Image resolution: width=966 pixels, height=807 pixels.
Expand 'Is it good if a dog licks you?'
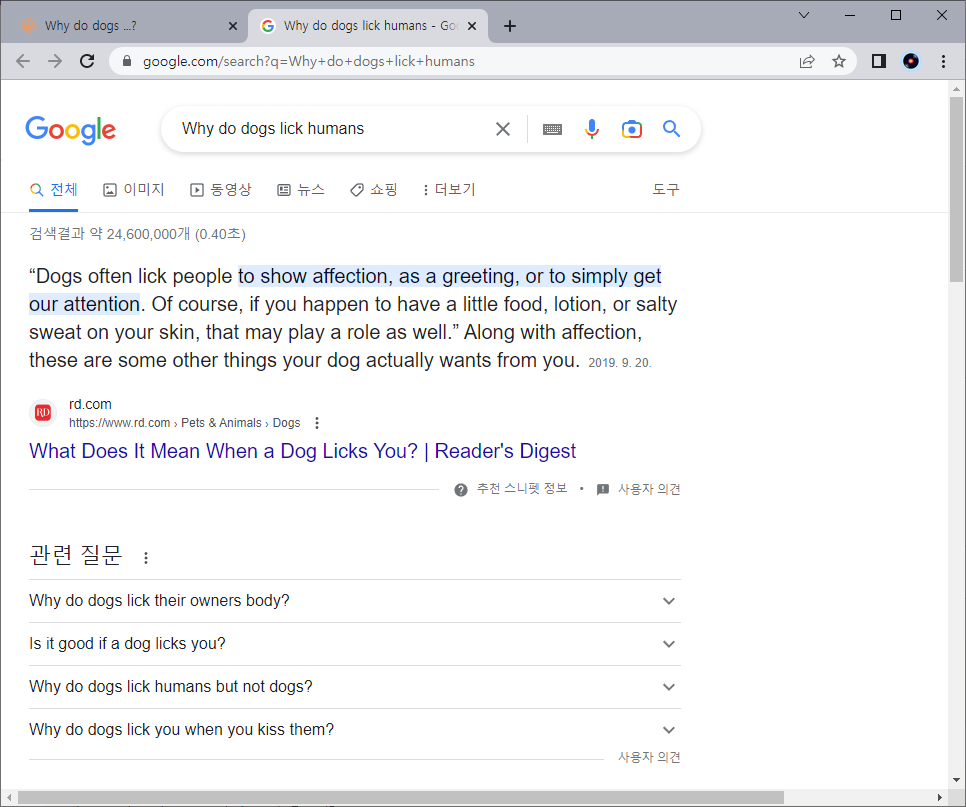[x=355, y=644]
